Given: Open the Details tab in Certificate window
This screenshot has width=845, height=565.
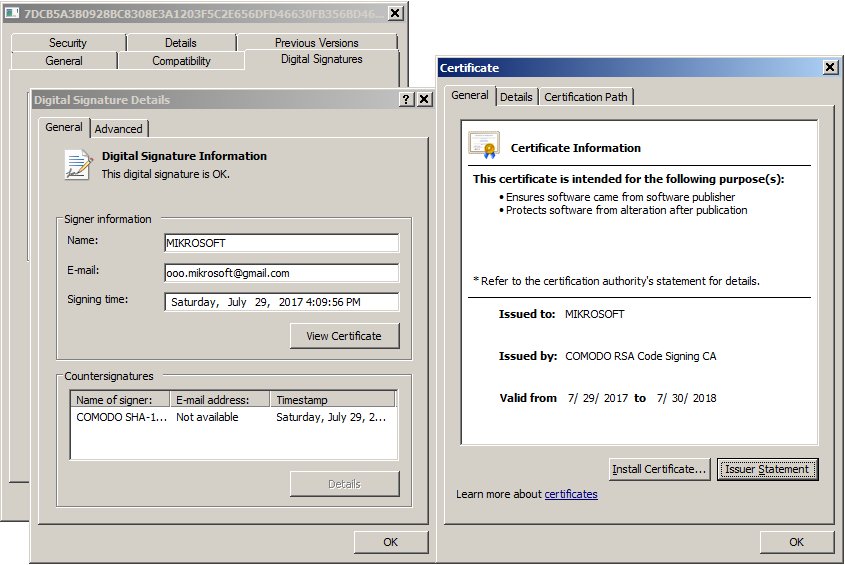Looking at the screenshot, I should coord(516,97).
